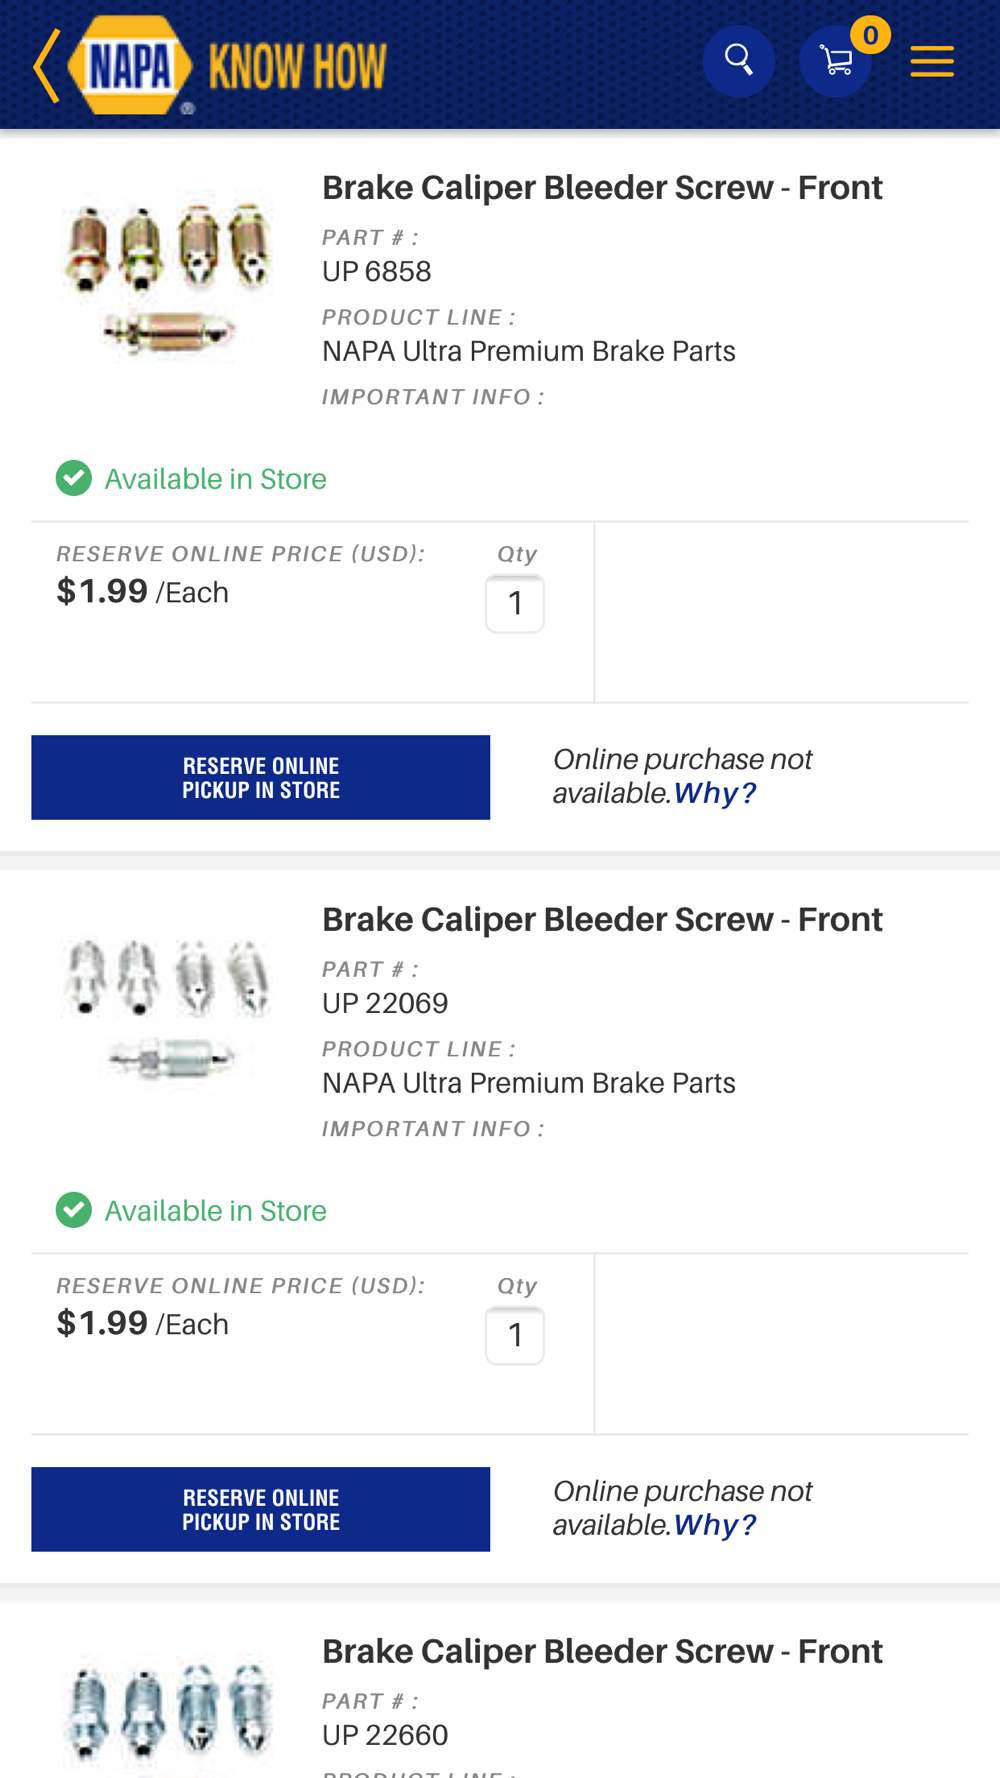The height and width of the screenshot is (1778, 1000).
Task: Tap the back arrow in header
Action: coord(46,66)
